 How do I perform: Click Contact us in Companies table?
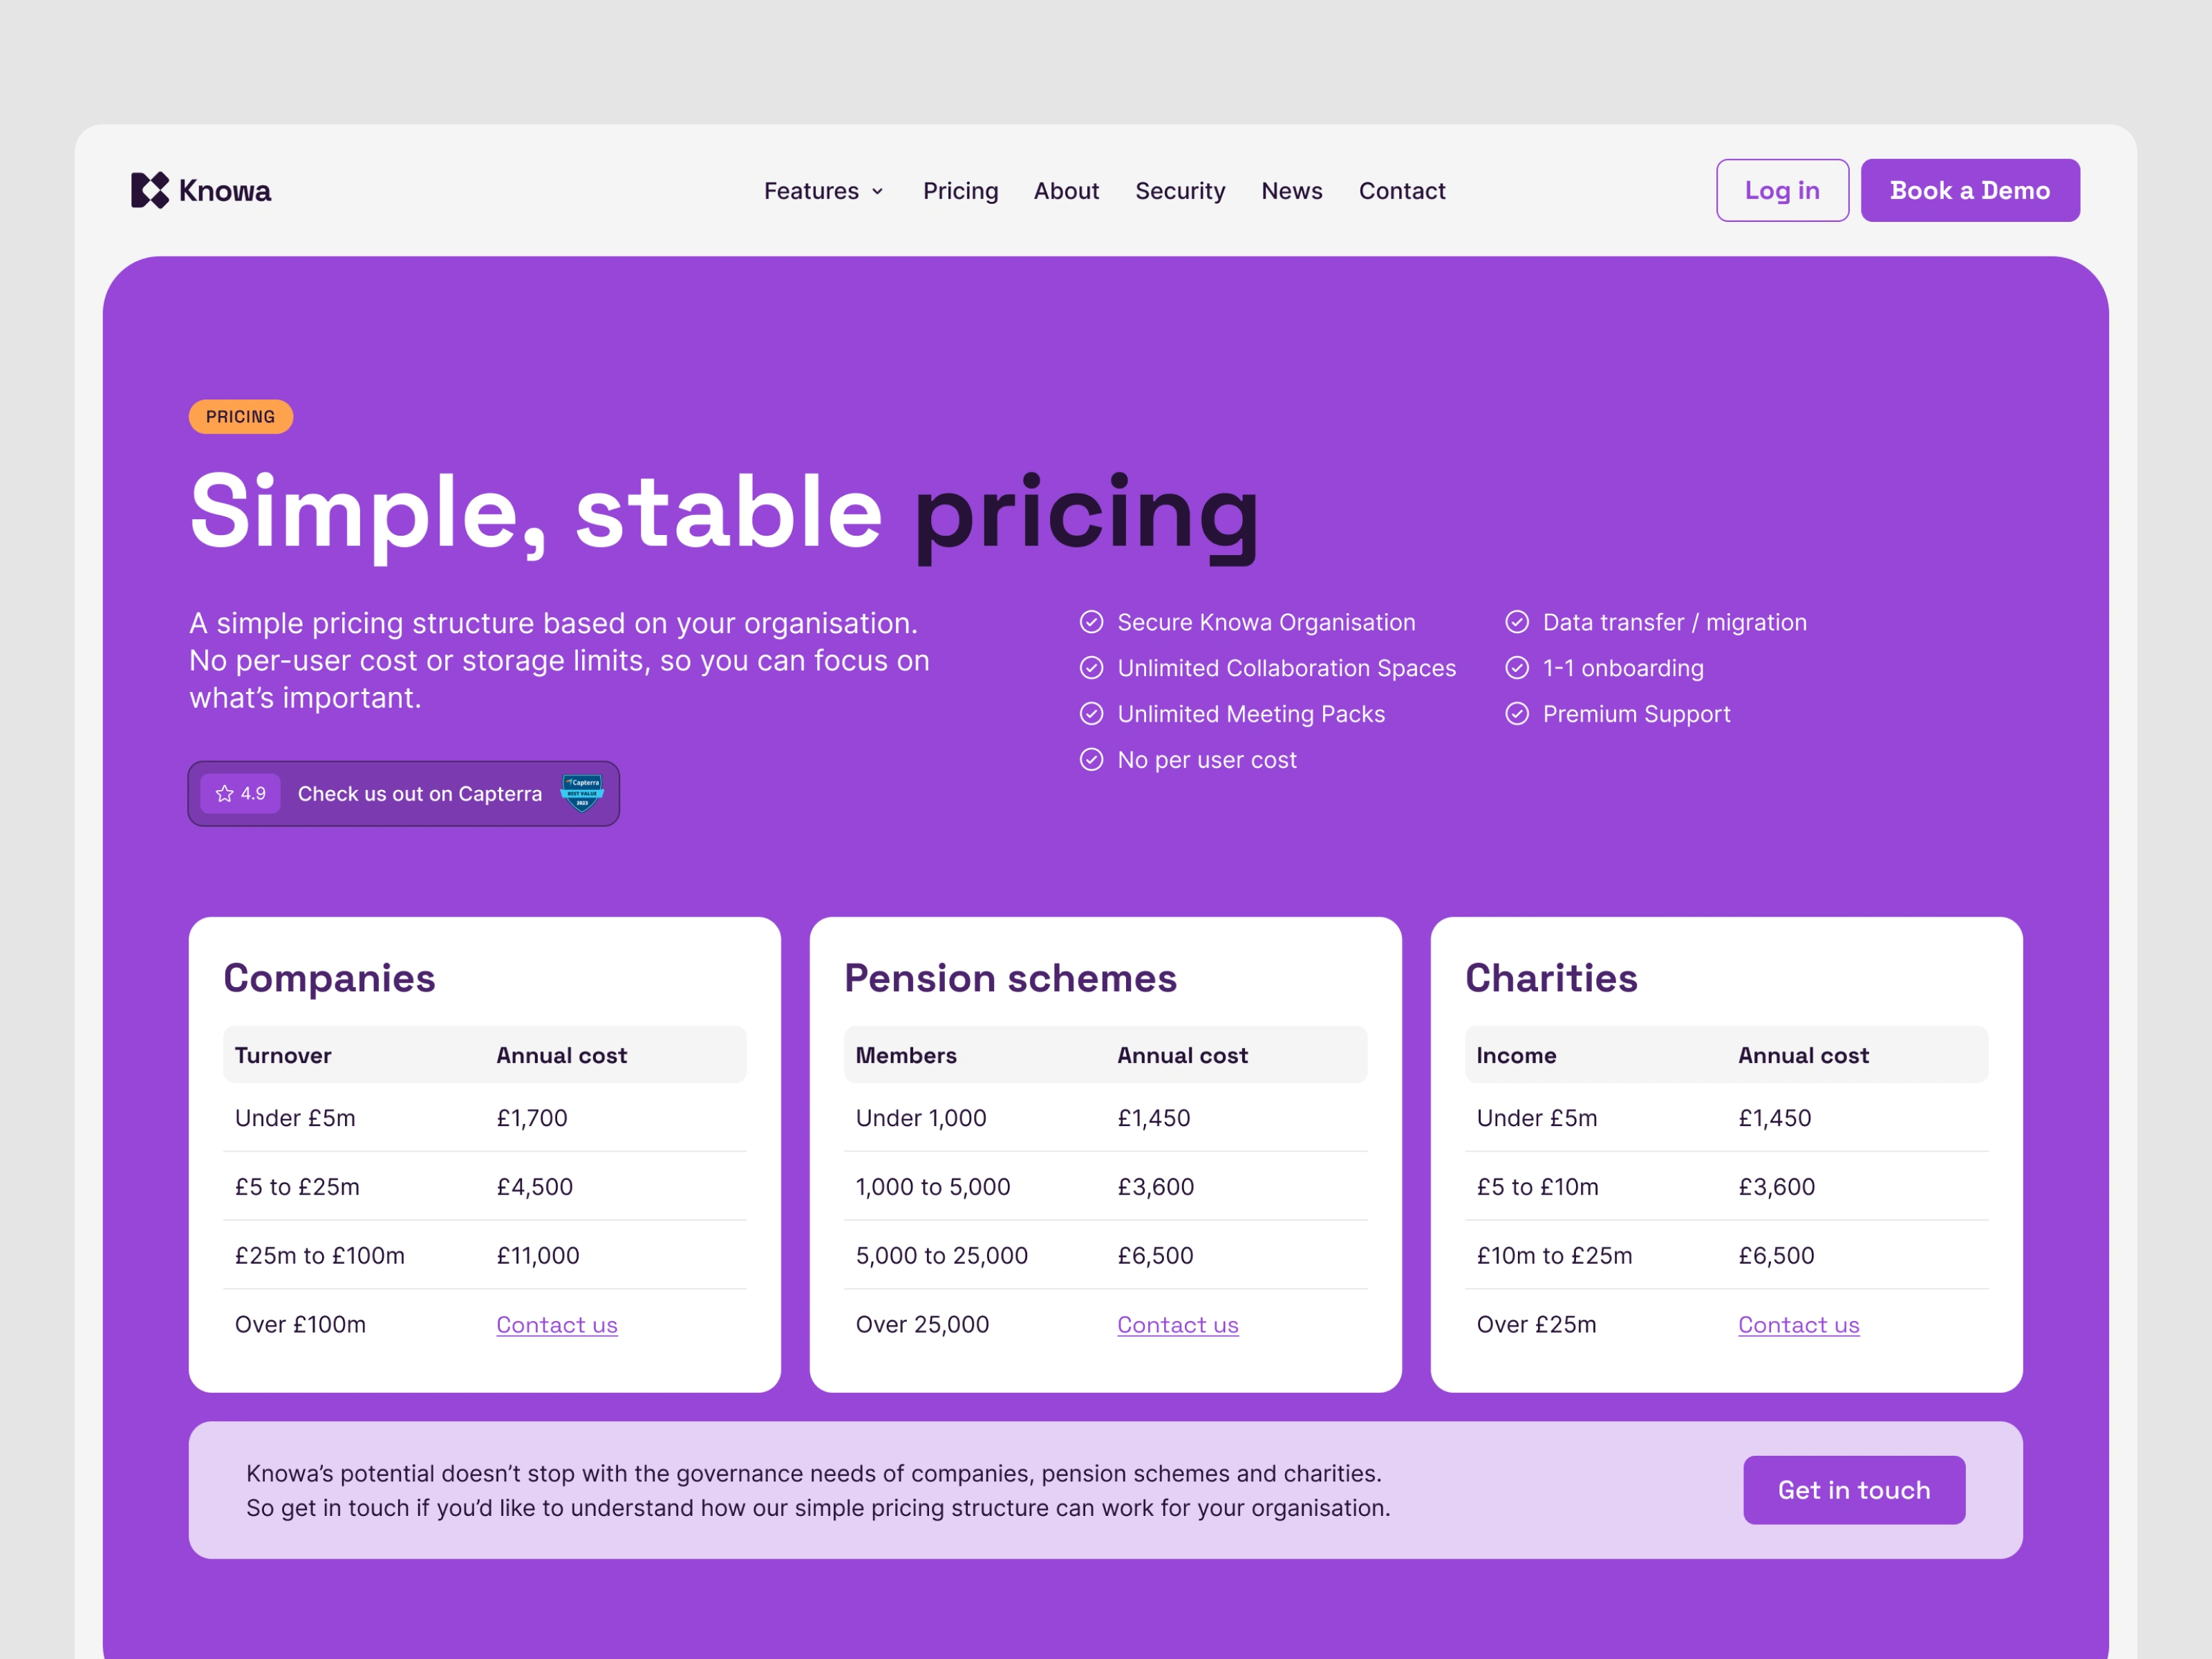click(x=557, y=1325)
